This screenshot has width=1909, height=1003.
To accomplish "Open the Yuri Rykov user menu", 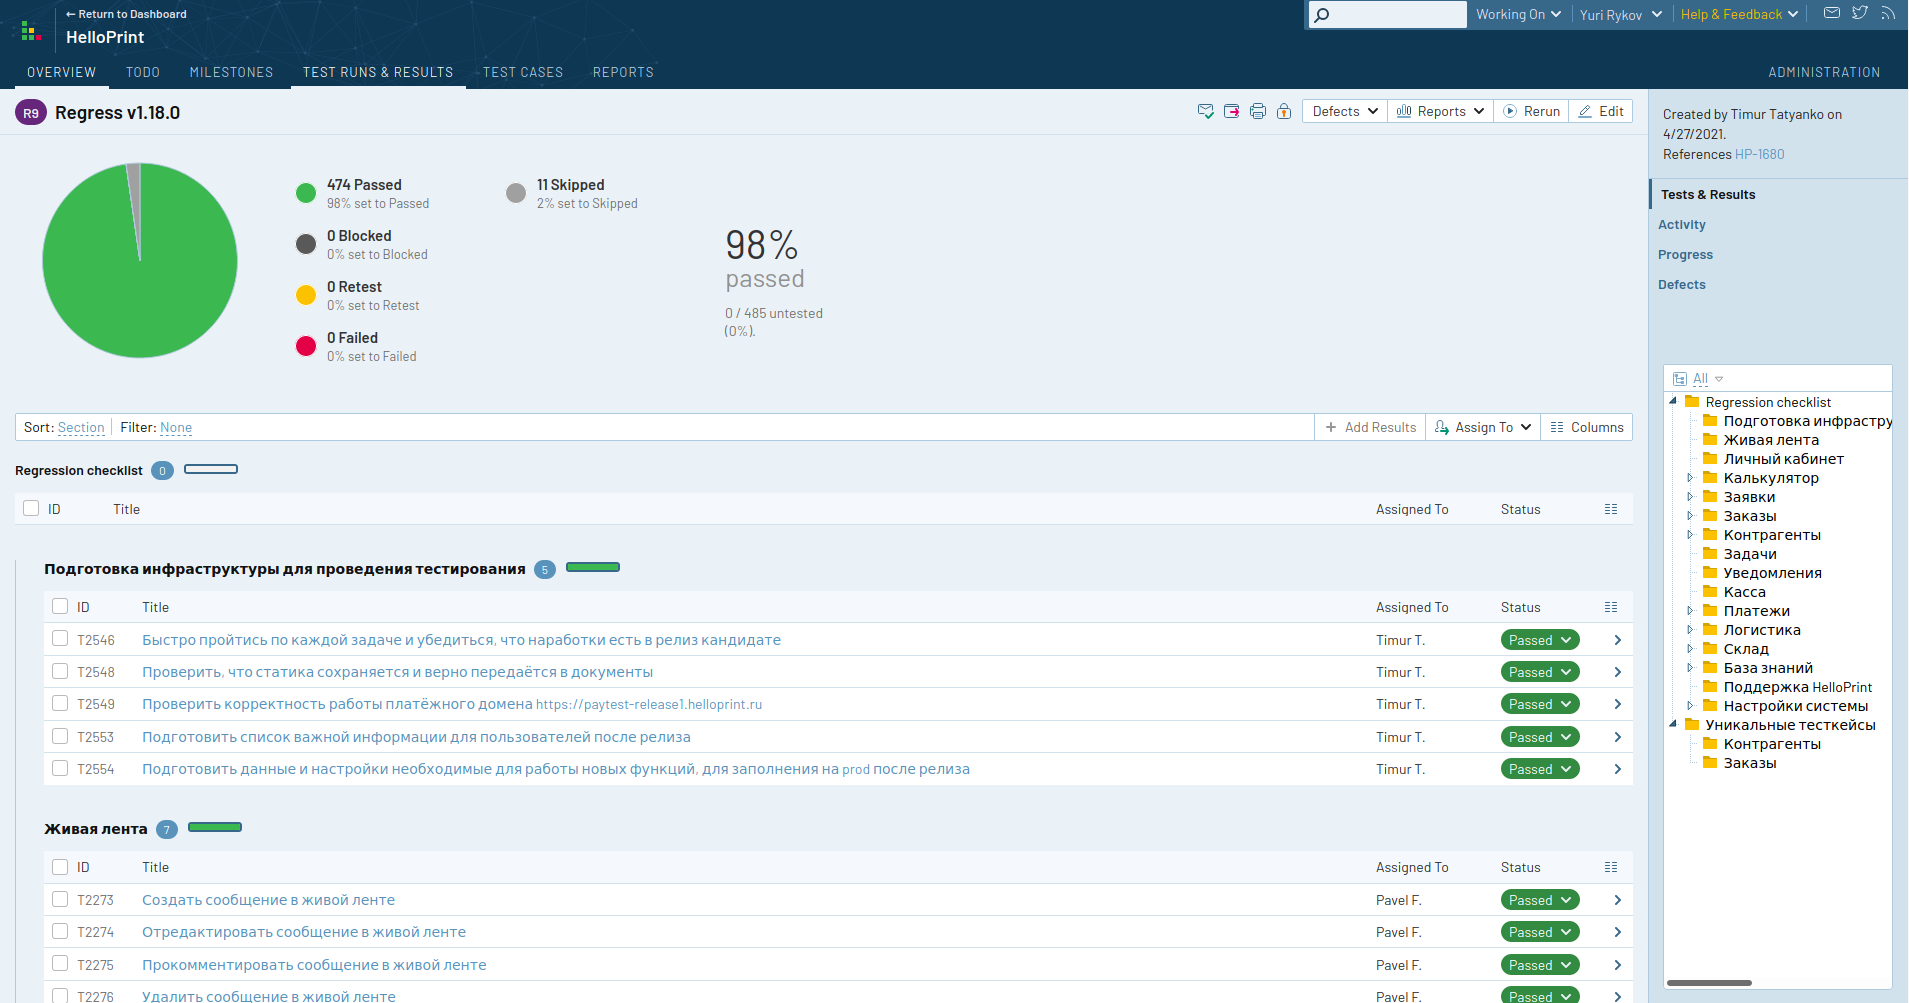I will click(1620, 14).
